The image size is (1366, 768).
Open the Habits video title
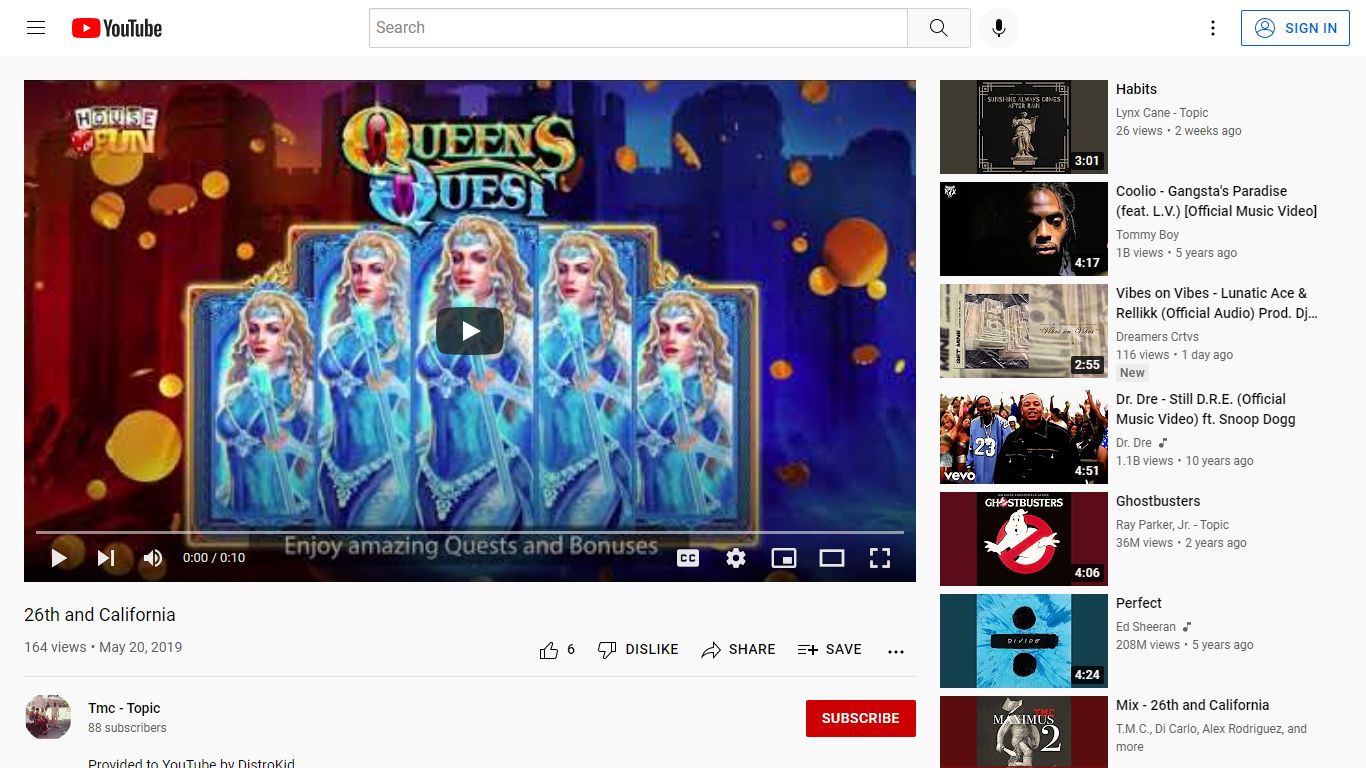(1136, 89)
